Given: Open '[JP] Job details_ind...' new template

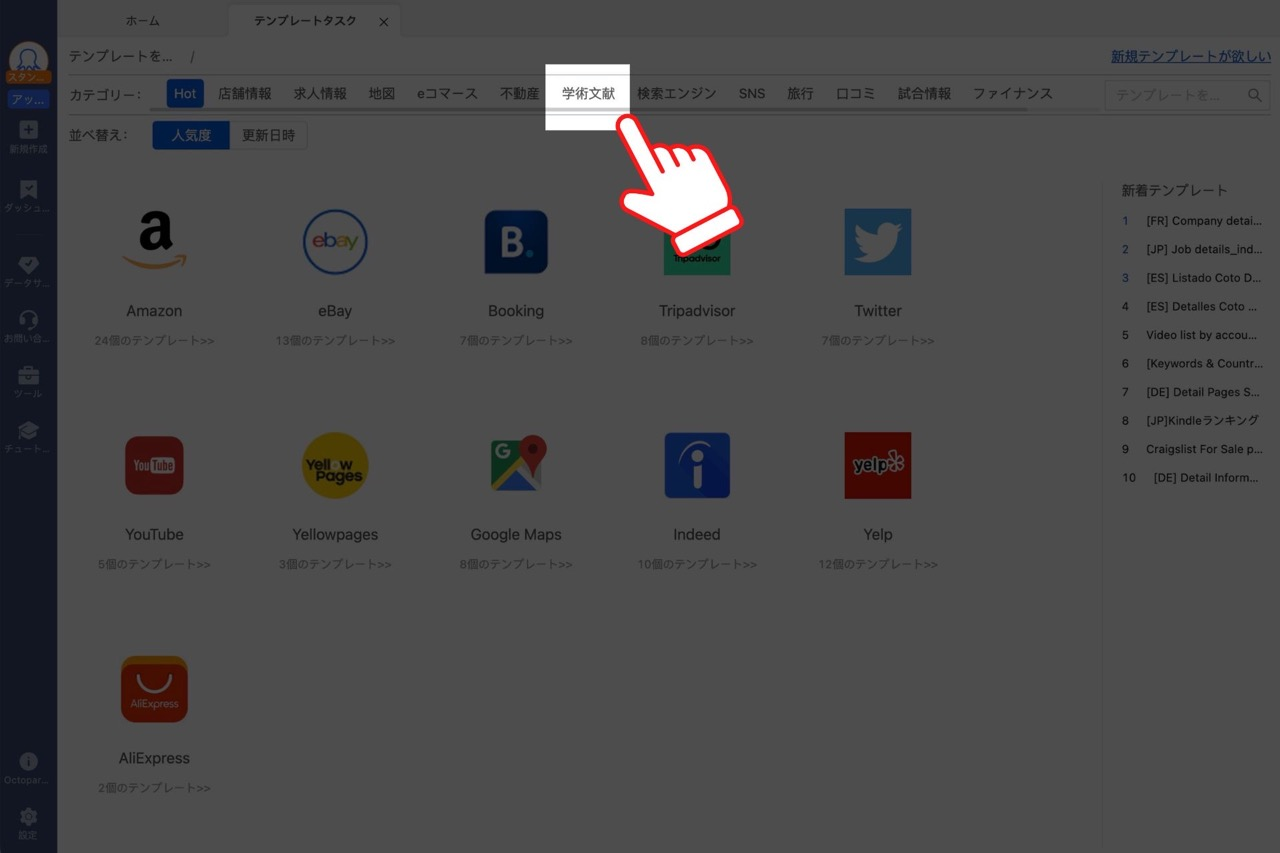Looking at the screenshot, I should click(1204, 249).
